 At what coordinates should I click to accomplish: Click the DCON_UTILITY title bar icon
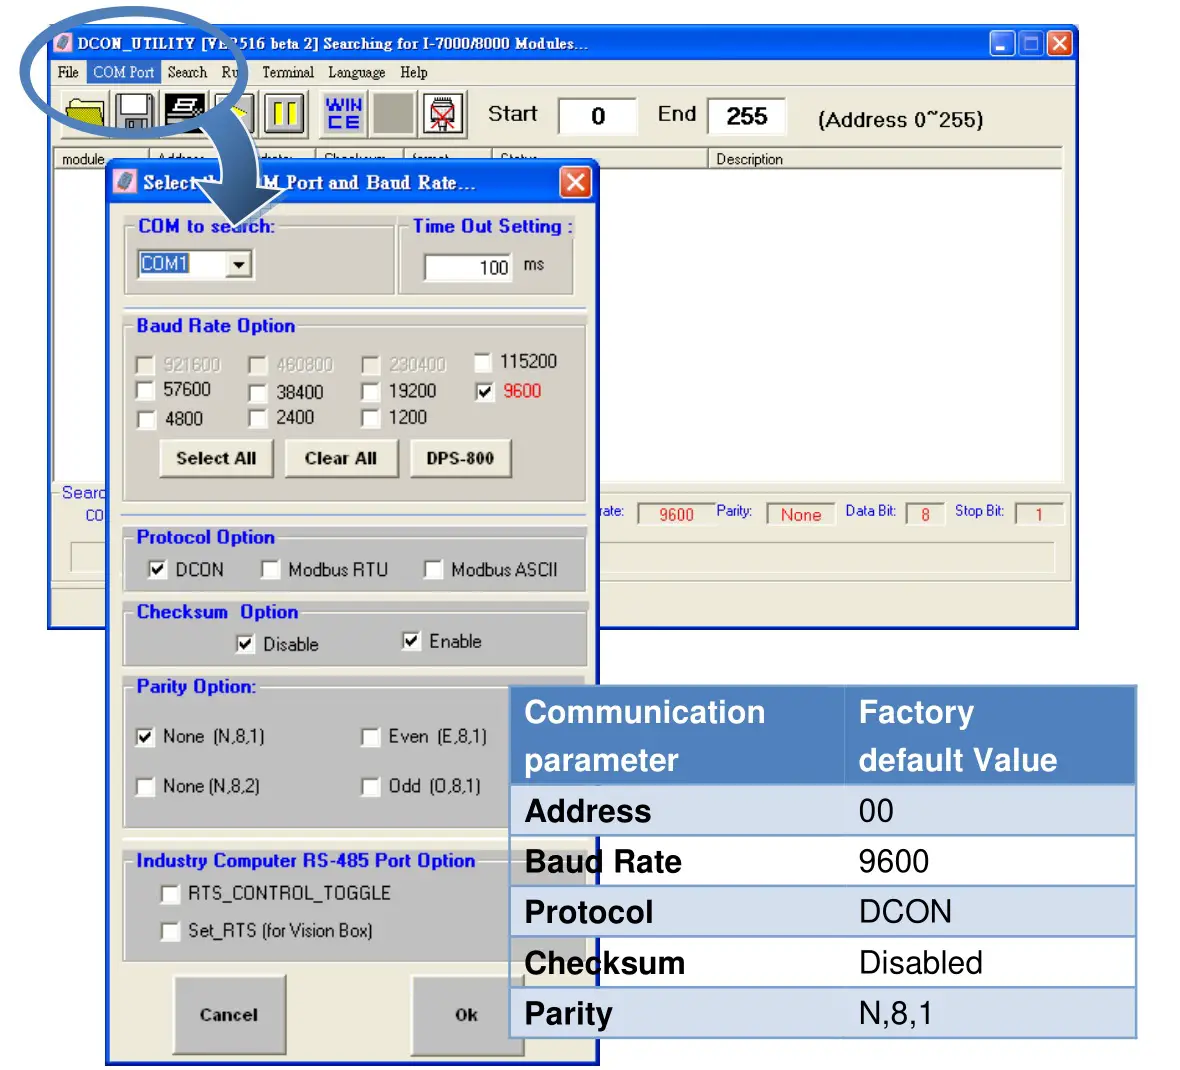tap(61, 43)
